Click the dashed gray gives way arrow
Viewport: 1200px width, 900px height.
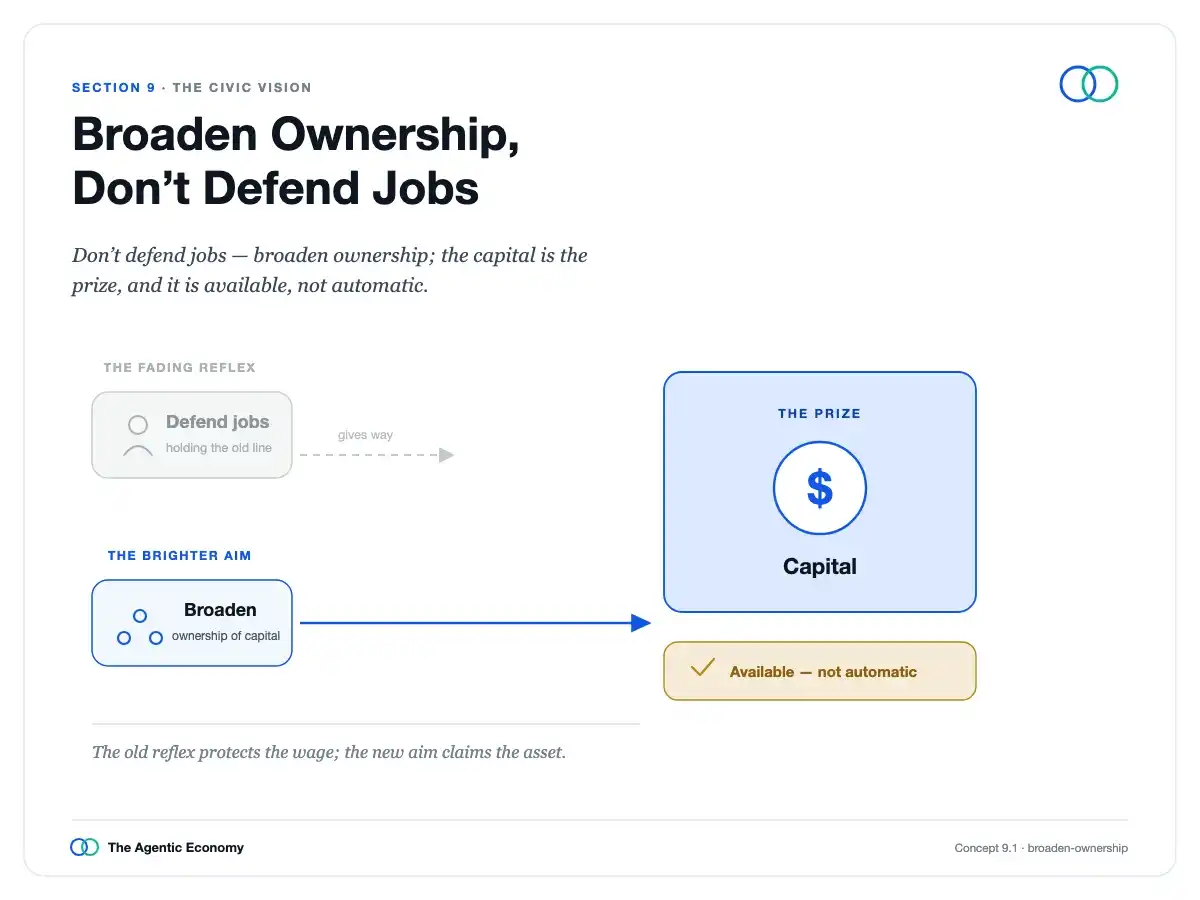tap(377, 455)
